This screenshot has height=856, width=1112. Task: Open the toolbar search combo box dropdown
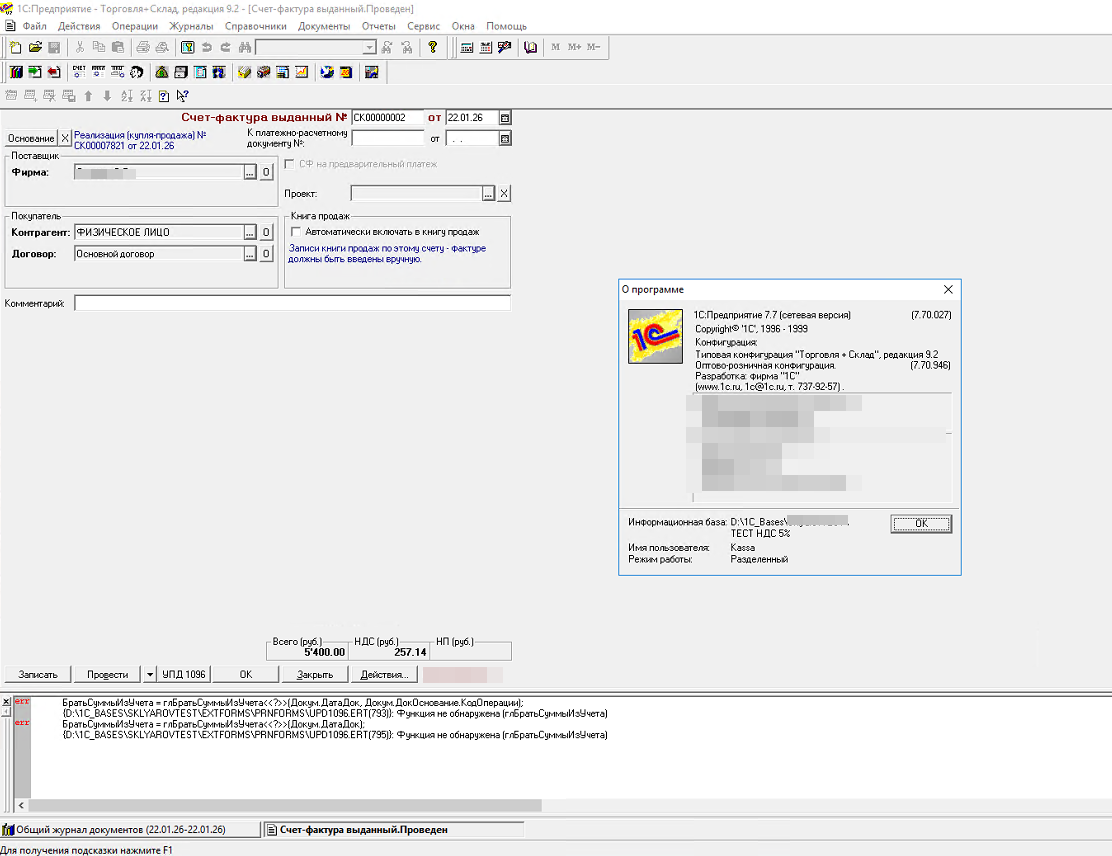pyautogui.click(x=369, y=48)
